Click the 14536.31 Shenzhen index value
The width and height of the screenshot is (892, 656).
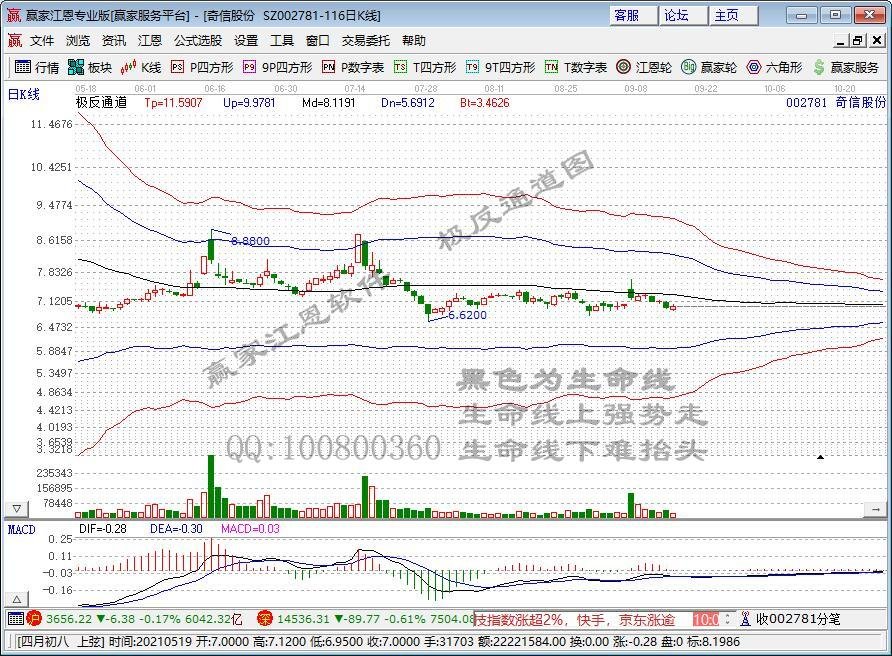click(x=303, y=618)
